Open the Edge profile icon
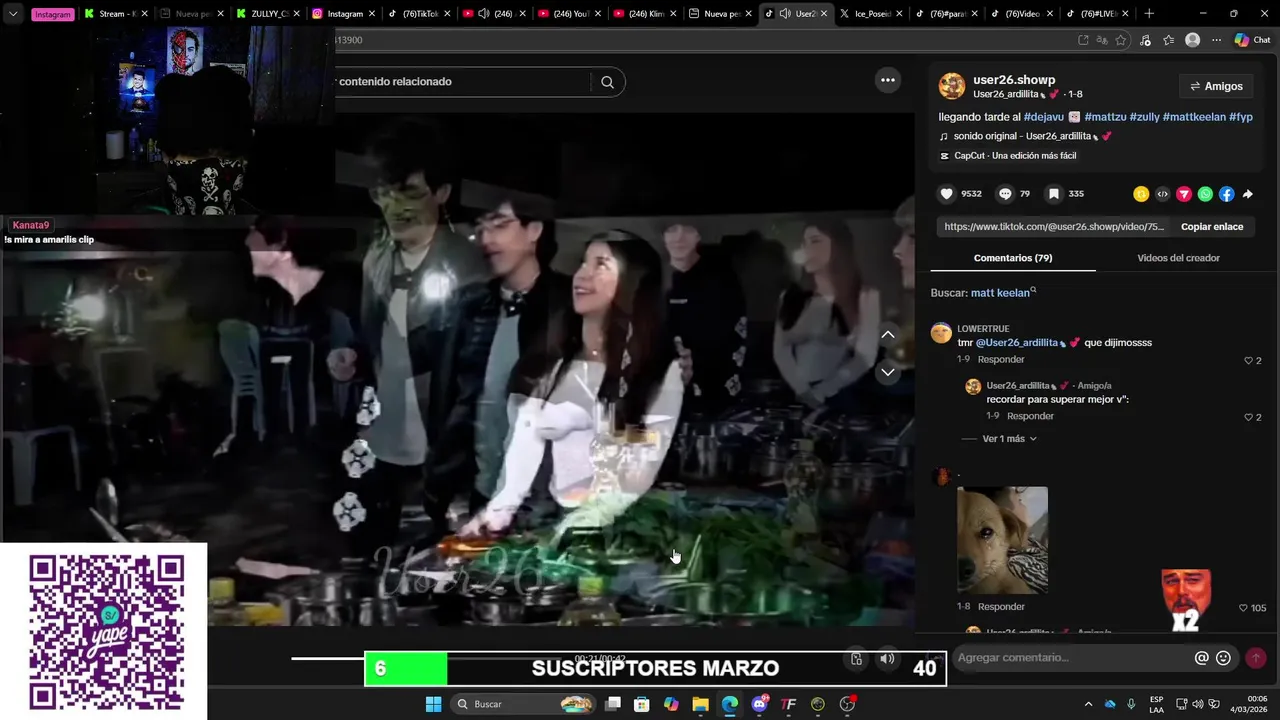1280x720 pixels. (x=1192, y=40)
